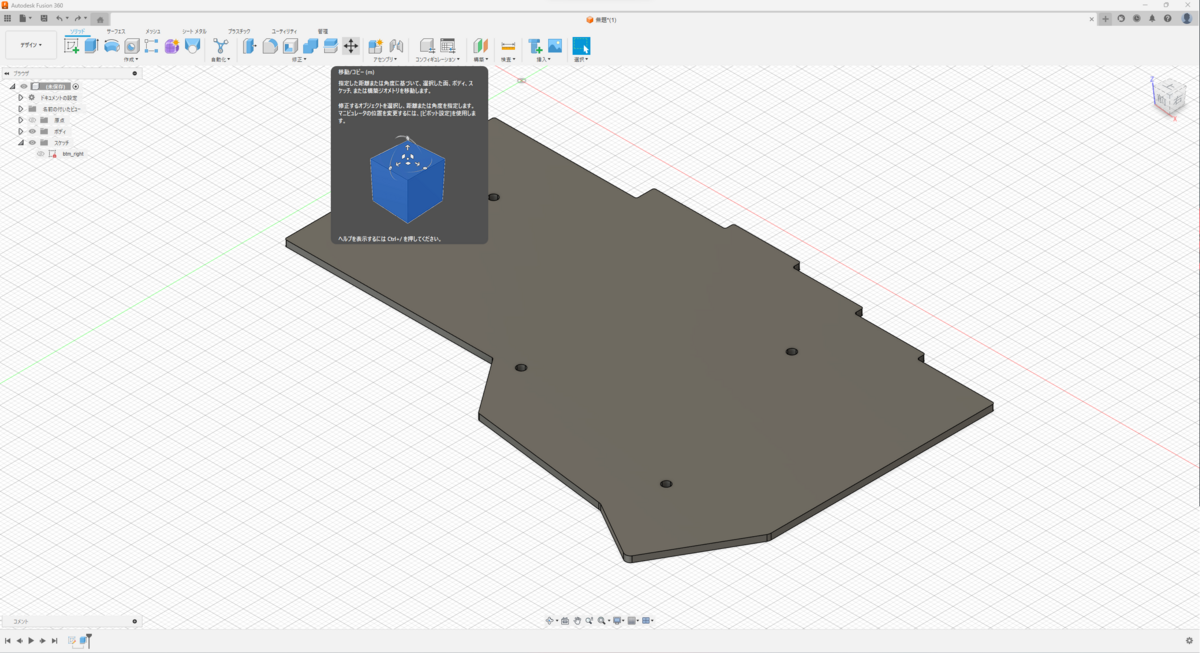Switch to the メッシュ tab
The height and width of the screenshot is (653, 1200).
coord(153,32)
